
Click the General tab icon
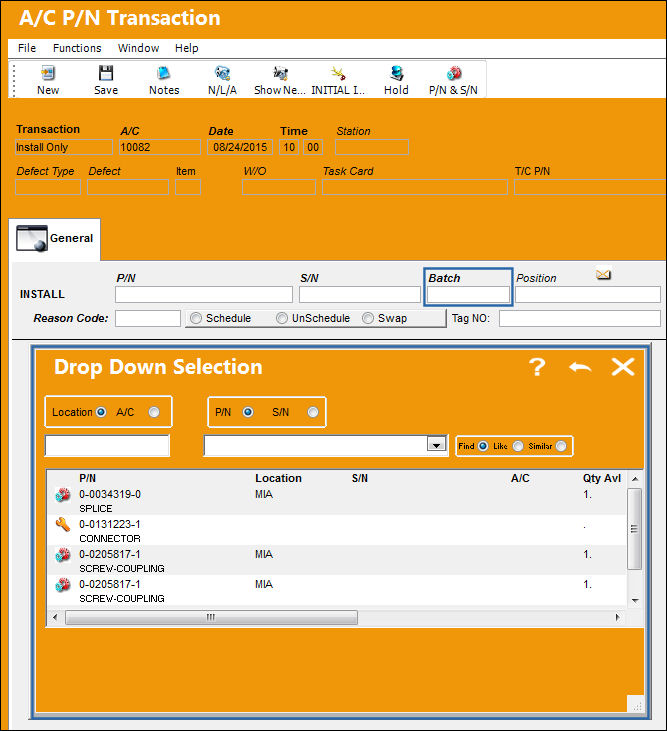tap(32, 238)
